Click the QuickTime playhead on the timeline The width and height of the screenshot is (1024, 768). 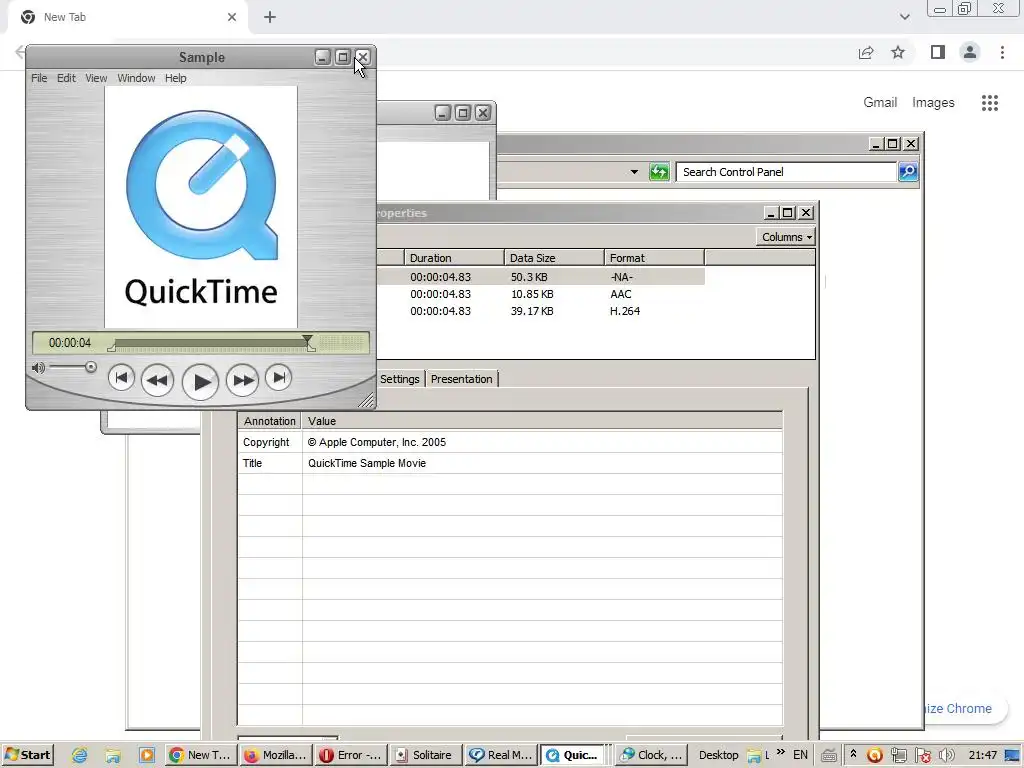[308, 340]
